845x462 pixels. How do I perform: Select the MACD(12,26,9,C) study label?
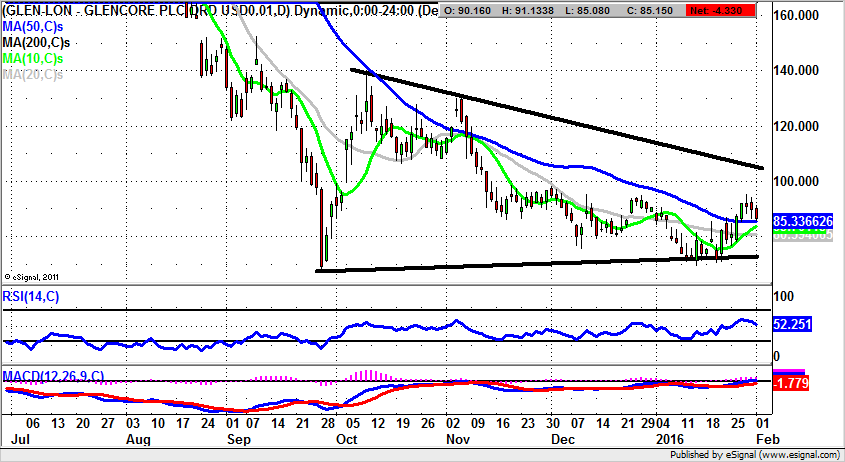(x=53, y=376)
